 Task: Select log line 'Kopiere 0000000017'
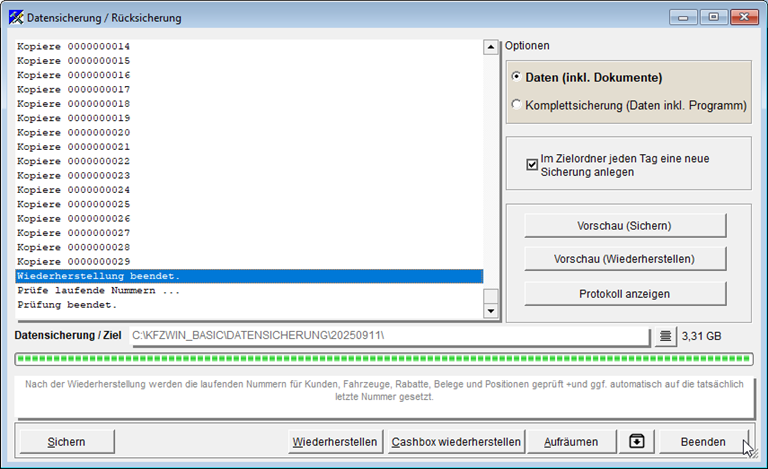pos(249,90)
